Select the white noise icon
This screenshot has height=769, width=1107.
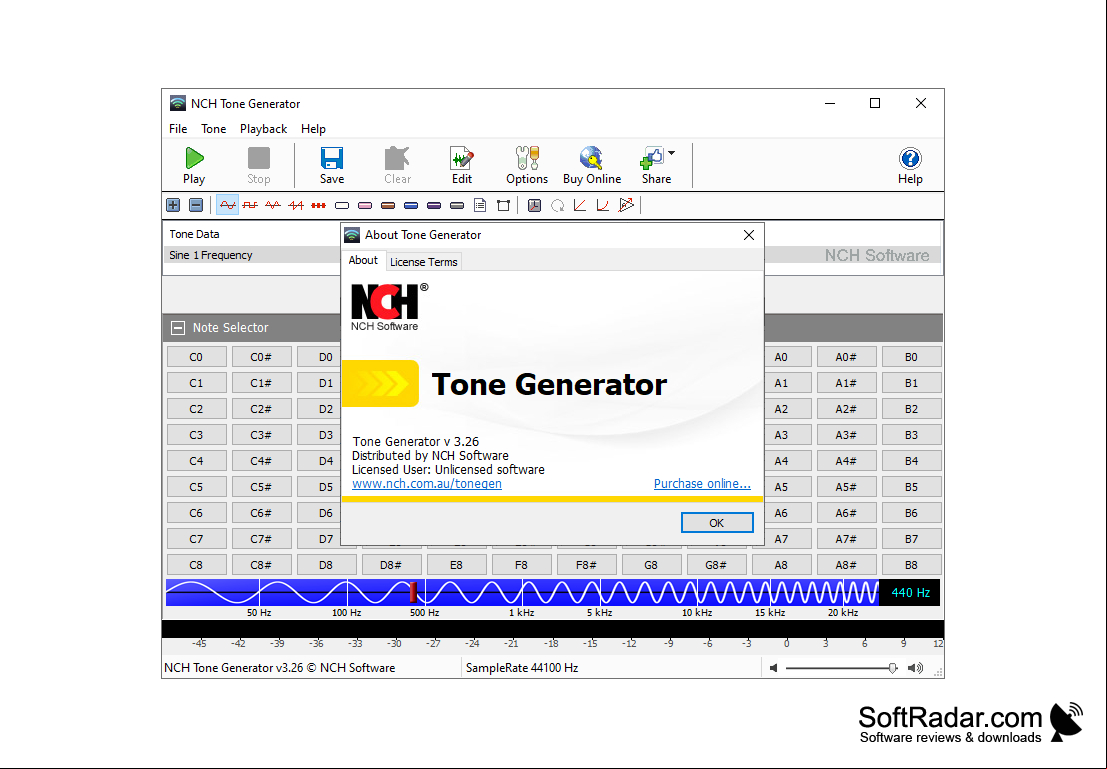(342, 205)
